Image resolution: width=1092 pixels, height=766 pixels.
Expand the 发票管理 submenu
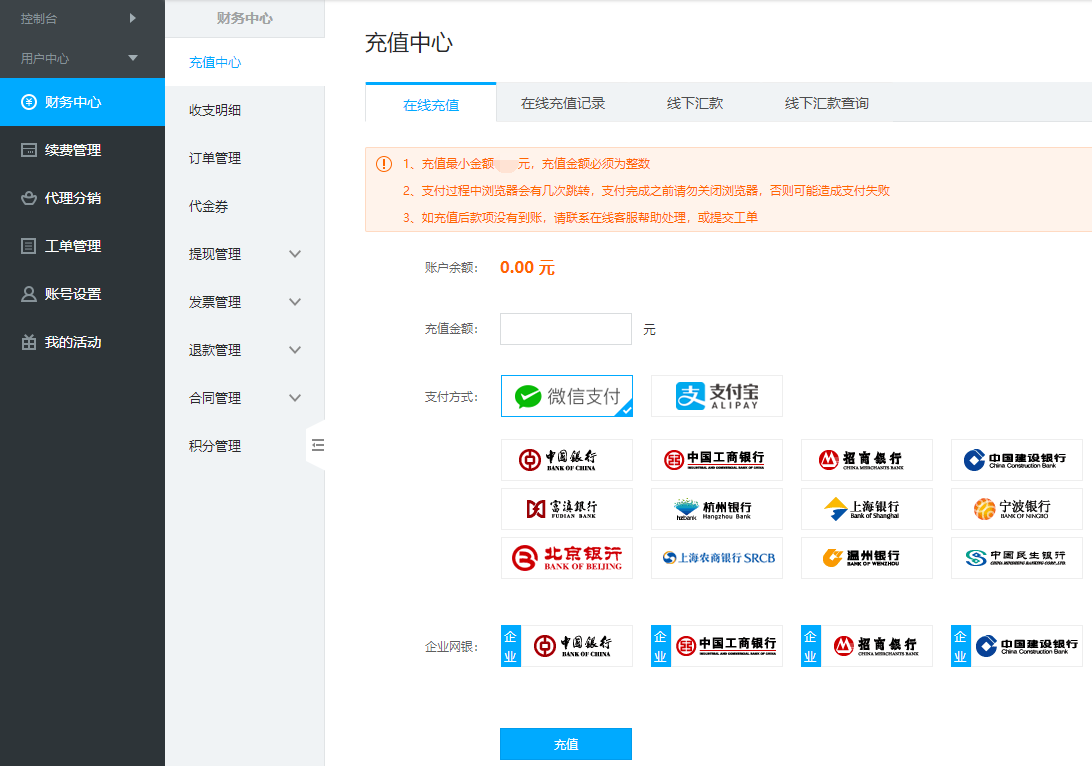click(295, 302)
